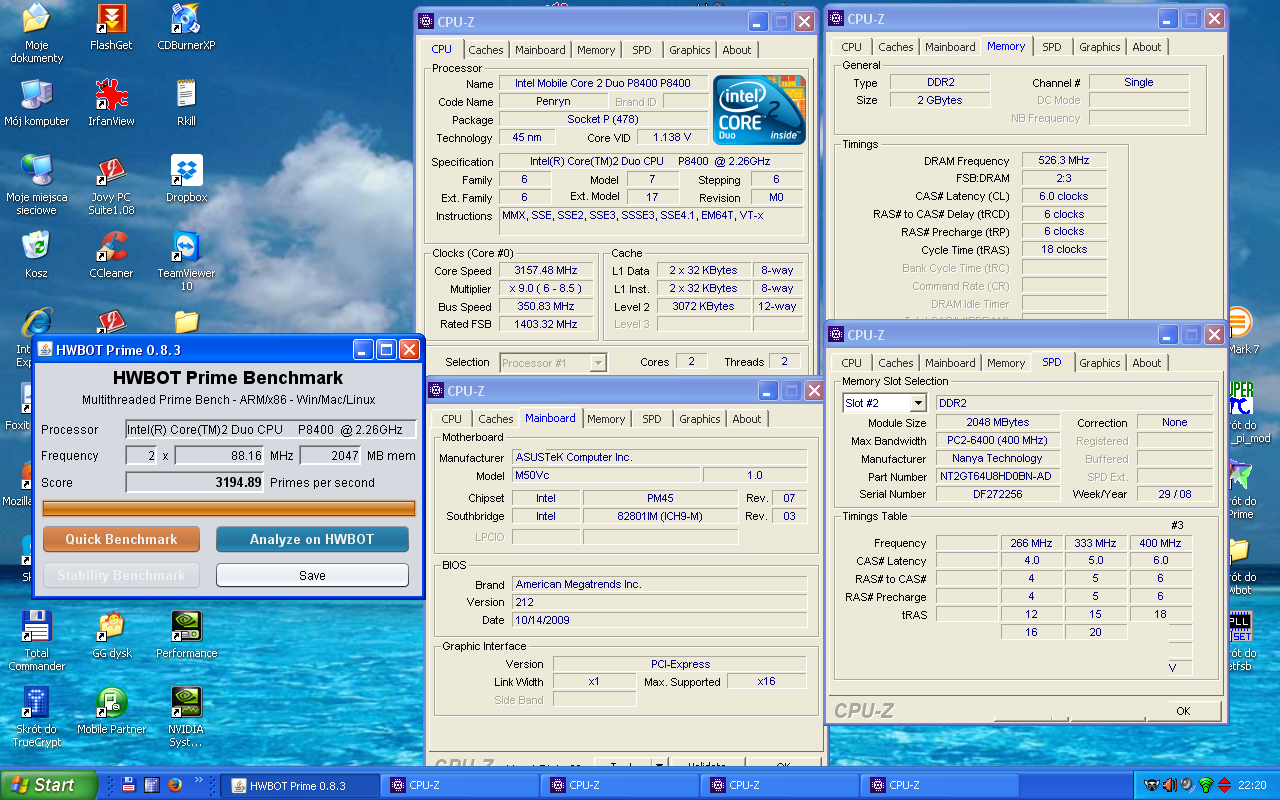Image resolution: width=1280 pixels, height=800 pixels.
Task: Click the volume speaker tray icon
Action: point(1186,785)
